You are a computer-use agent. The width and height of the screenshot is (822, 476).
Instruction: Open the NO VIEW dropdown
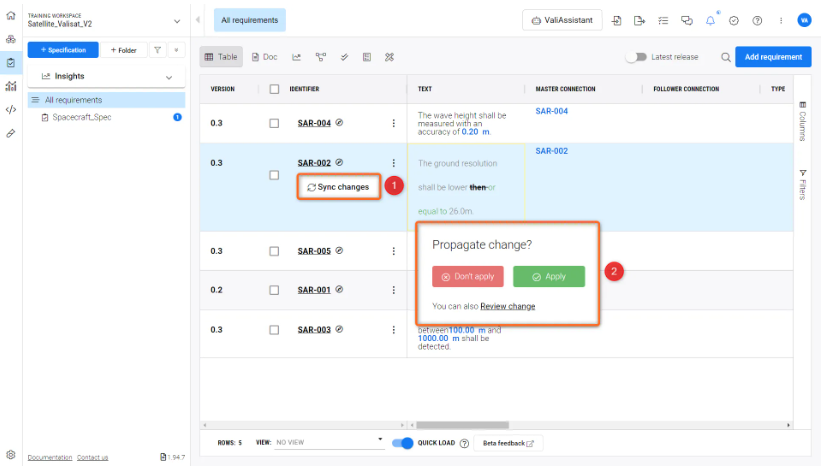pos(329,442)
